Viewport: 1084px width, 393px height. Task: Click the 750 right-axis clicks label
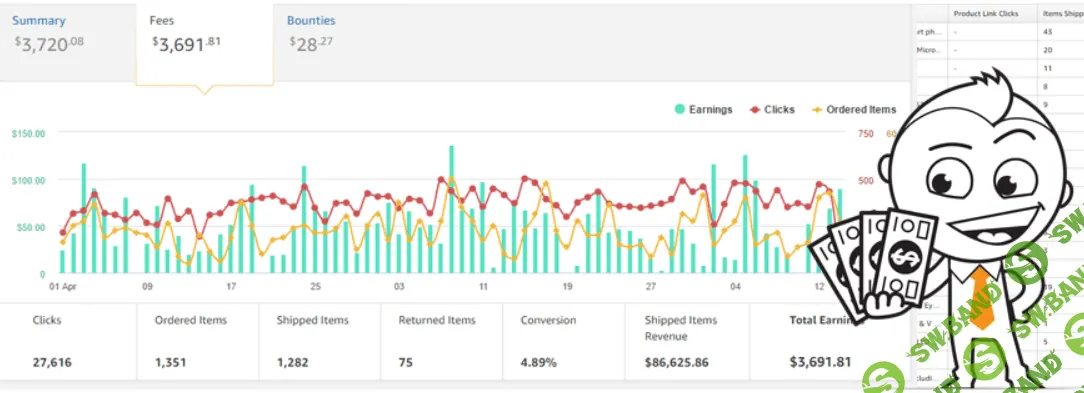(866, 134)
